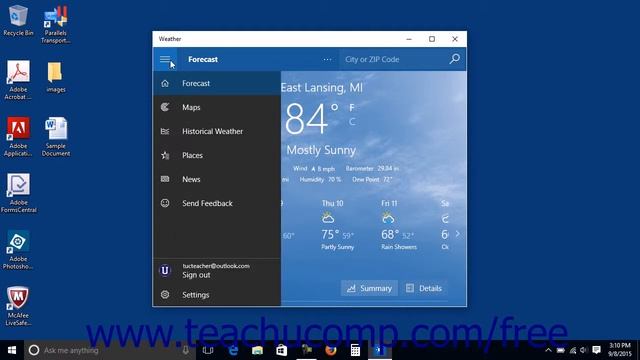Select Places in navigation menu
Image resolution: width=640 pixels, height=360 pixels.
217,155
